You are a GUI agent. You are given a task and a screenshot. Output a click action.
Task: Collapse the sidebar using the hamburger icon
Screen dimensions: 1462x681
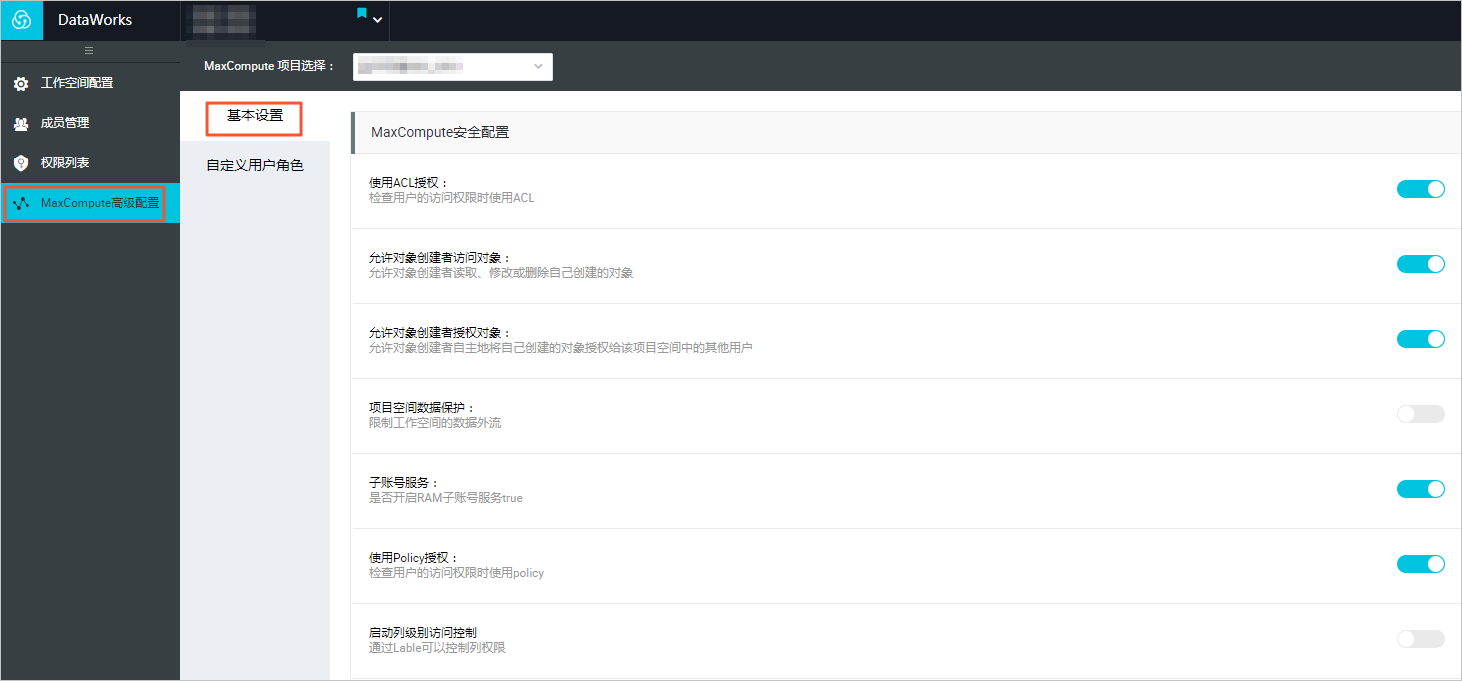pos(89,50)
